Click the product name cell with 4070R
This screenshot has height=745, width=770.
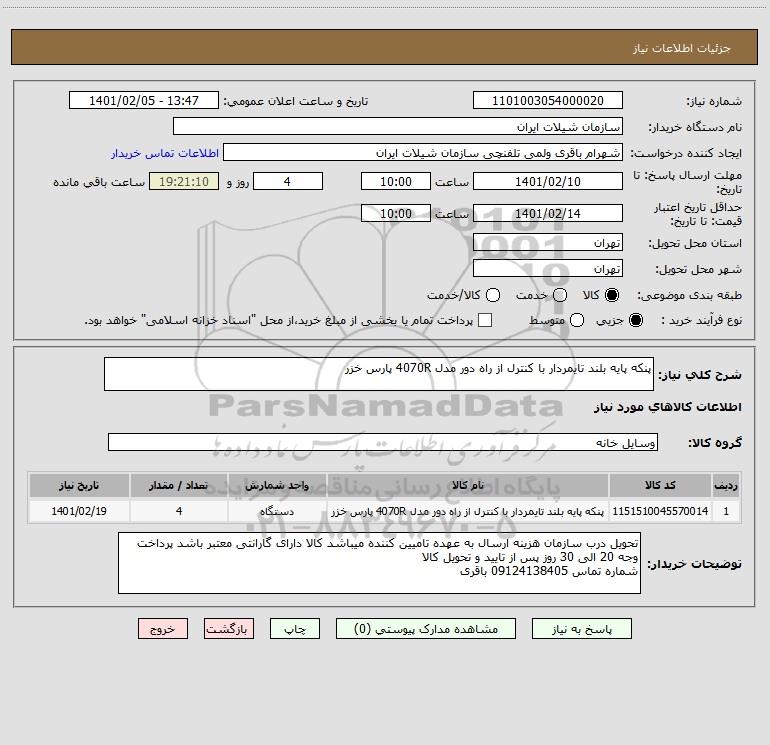(468, 511)
